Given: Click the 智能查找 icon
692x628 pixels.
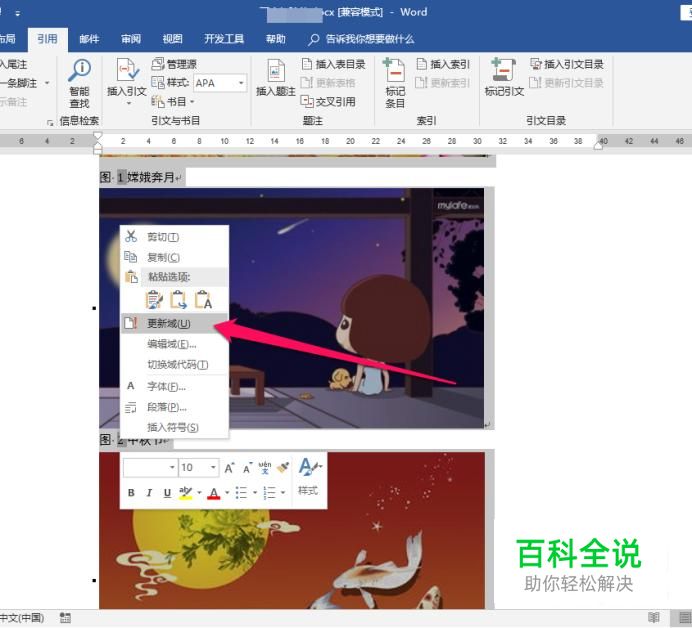Looking at the screenshot, I should tap(79, 84).
